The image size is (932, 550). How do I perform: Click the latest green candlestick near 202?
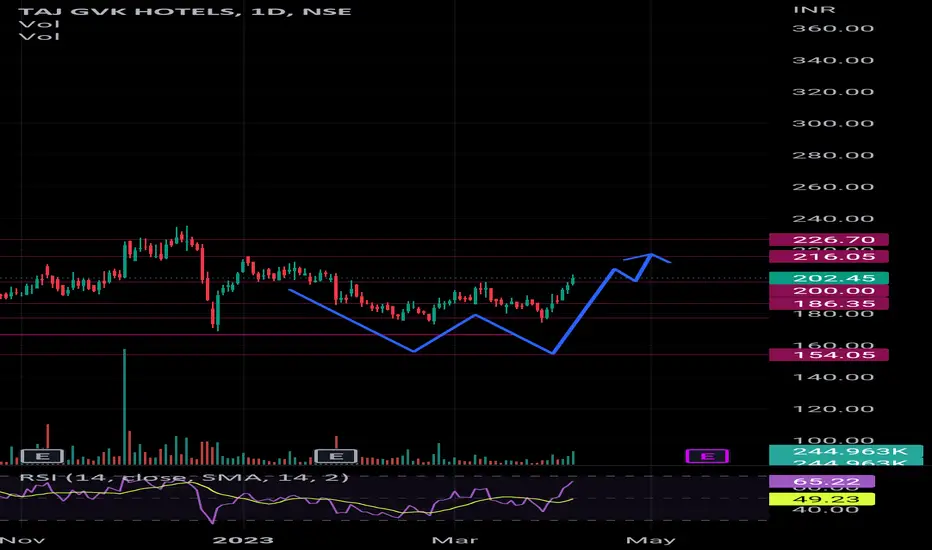pyautogui.click(x=573, y=279)
